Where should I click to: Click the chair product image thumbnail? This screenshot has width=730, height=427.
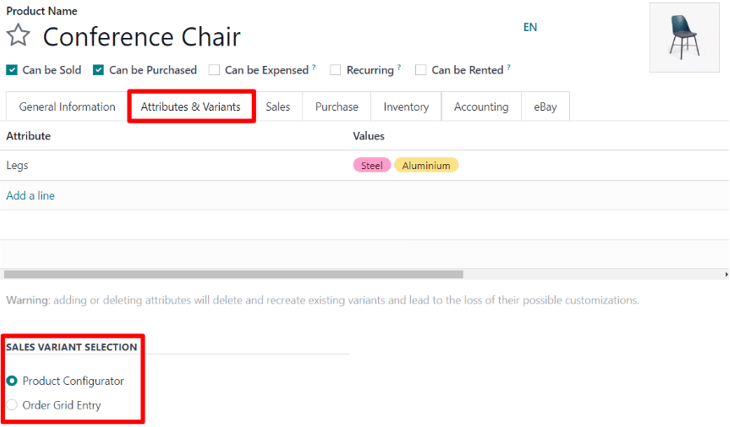(684, 37)
